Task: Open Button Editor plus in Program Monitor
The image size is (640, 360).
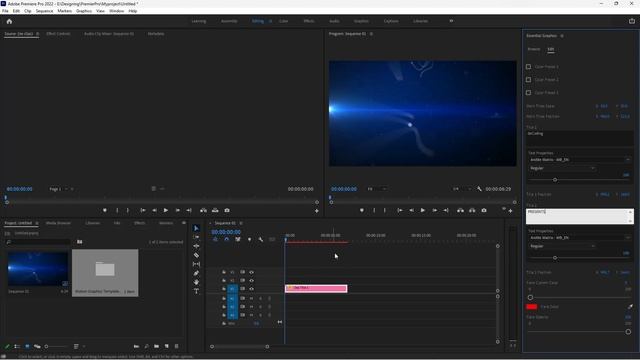Action: point(510,211)
